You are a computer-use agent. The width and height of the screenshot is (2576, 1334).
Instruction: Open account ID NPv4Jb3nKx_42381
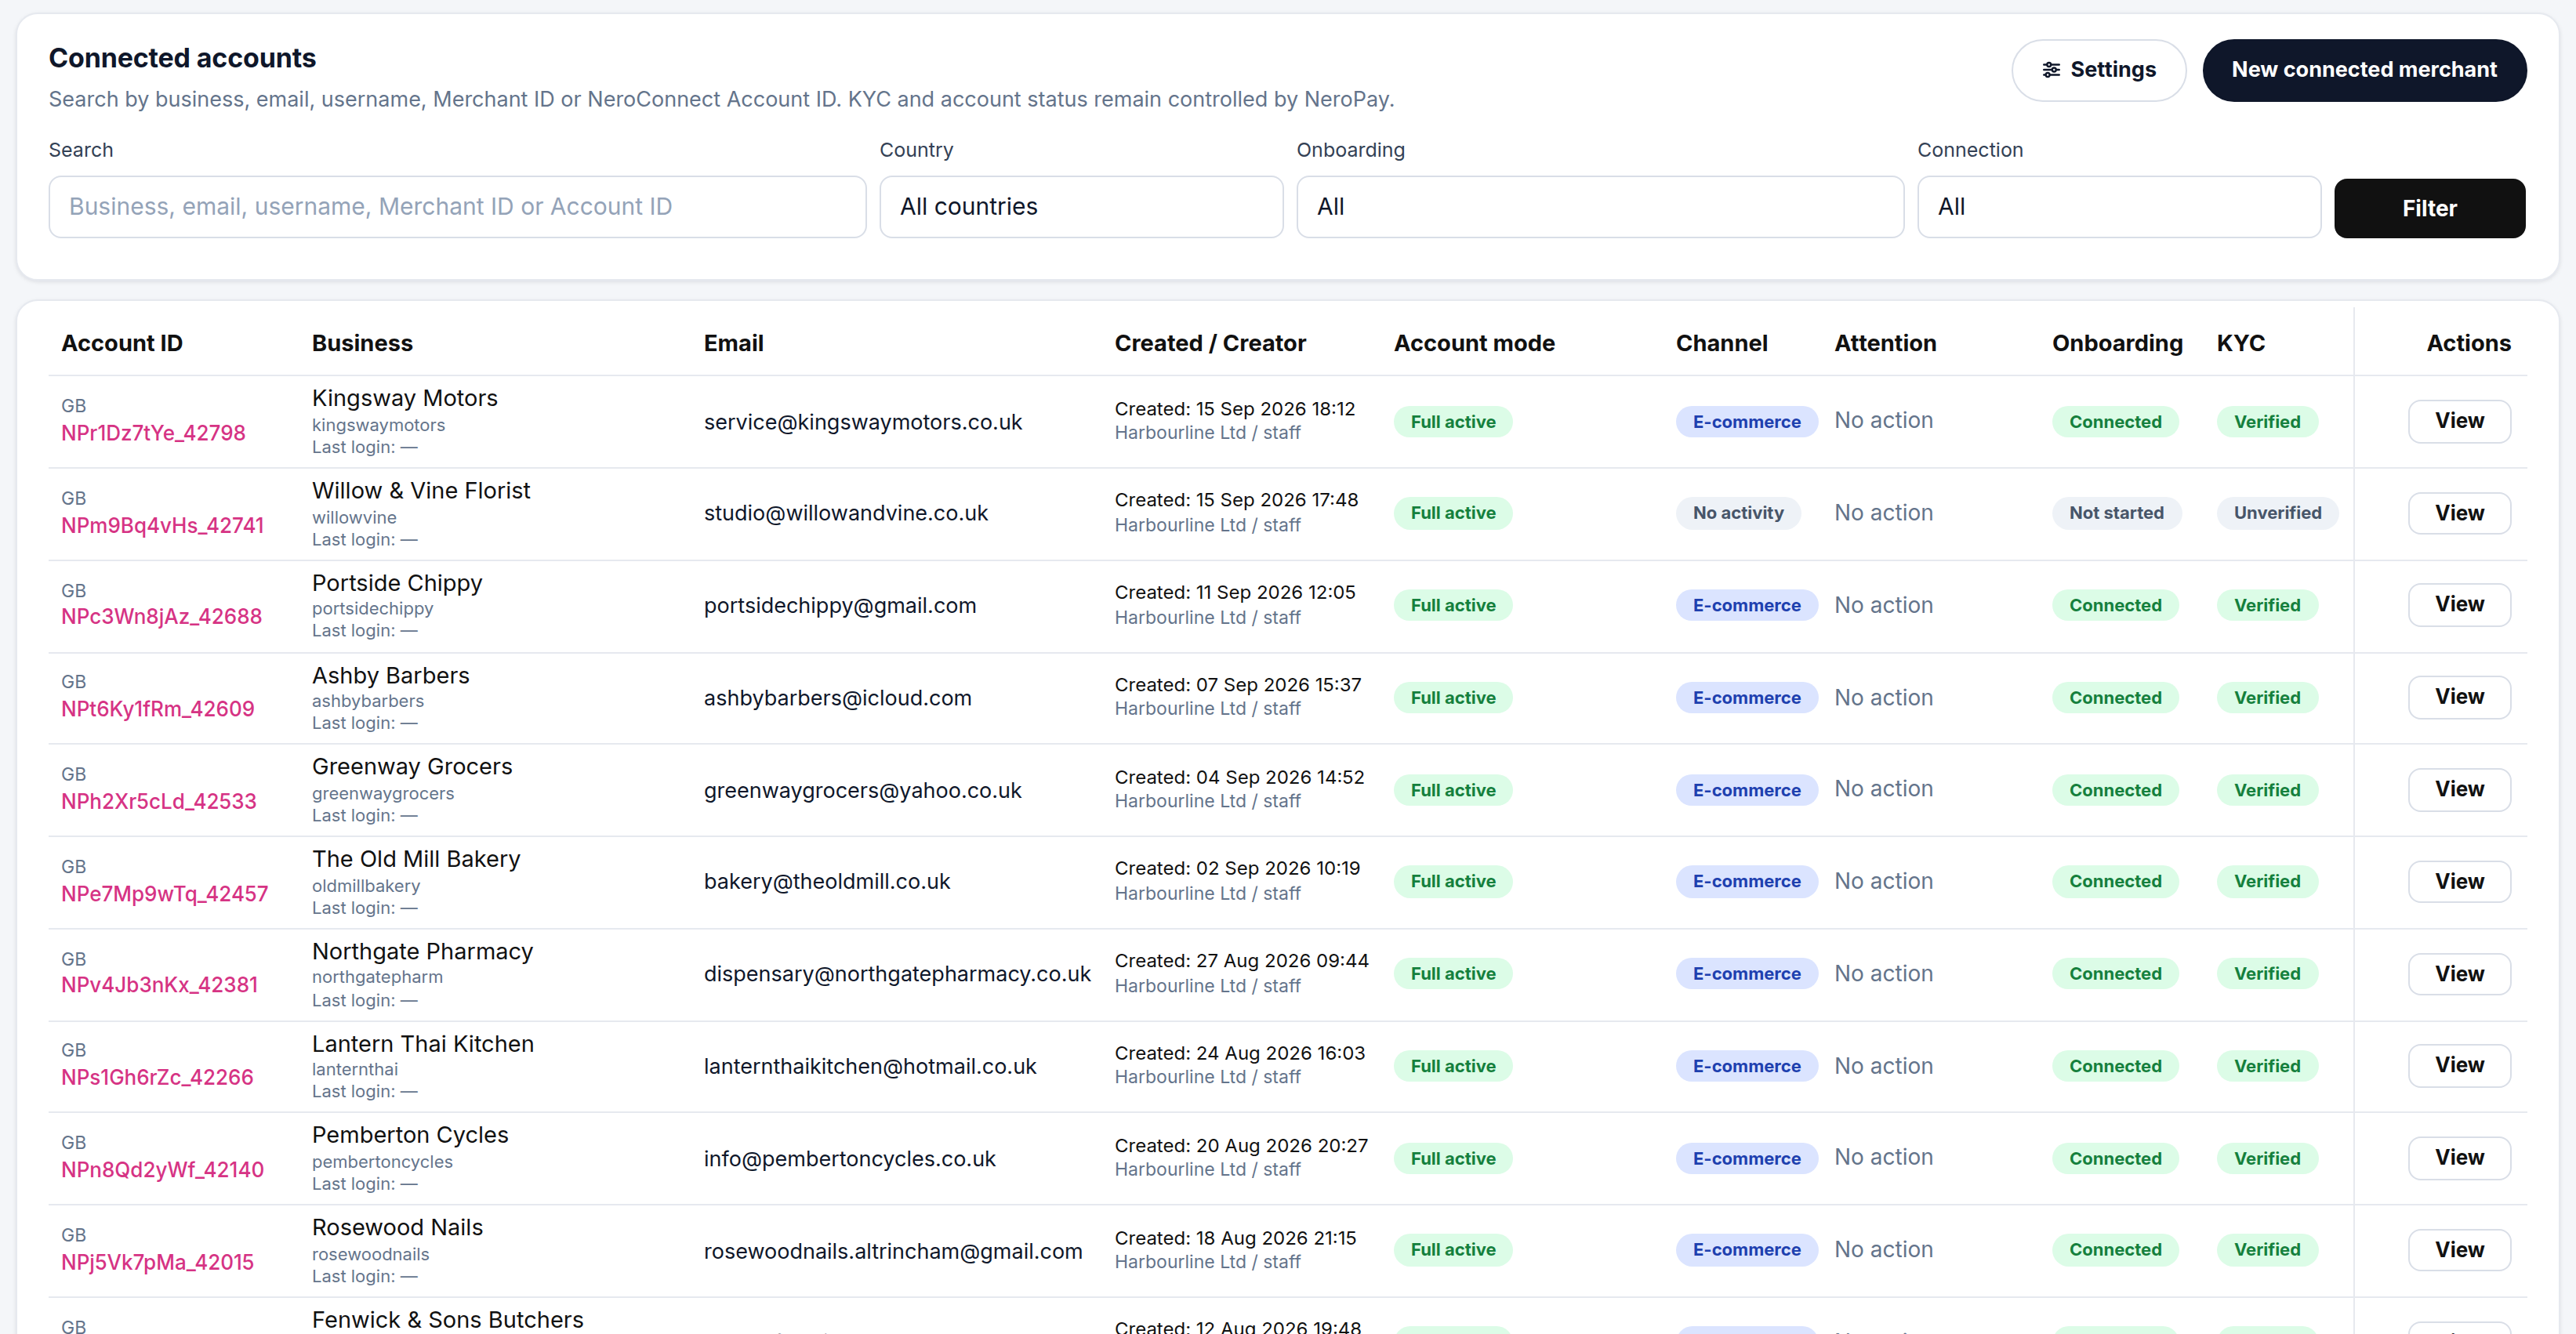pyautogui.click(x=159, y=985)
